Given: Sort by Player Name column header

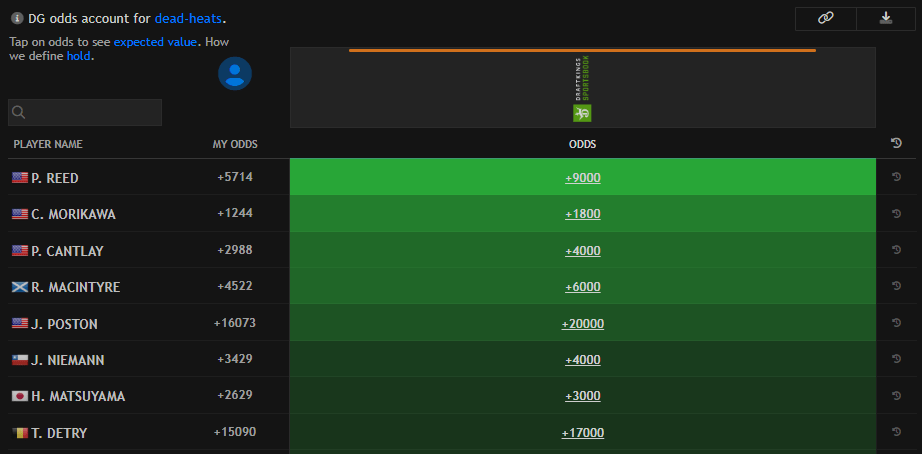Looking at the screenshot, I should click(x=48, y=144).
